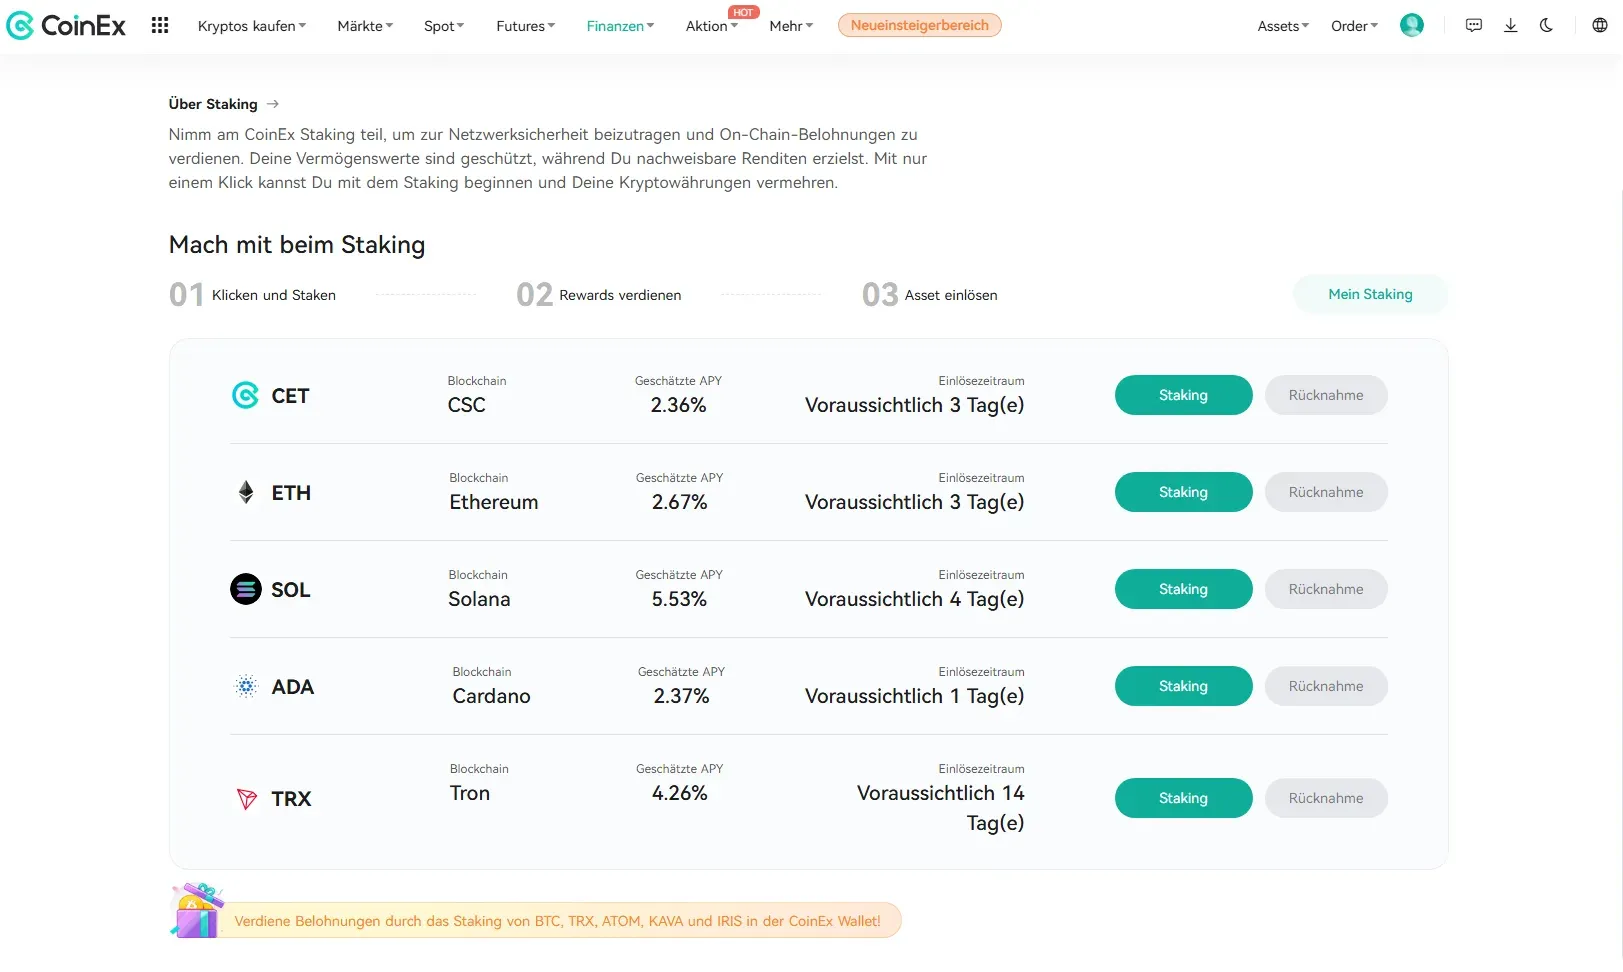Click the HOT badge above Aktion
Image resolution: width=1623 pixels, height=972 pixels.
(x=743, y=12)
